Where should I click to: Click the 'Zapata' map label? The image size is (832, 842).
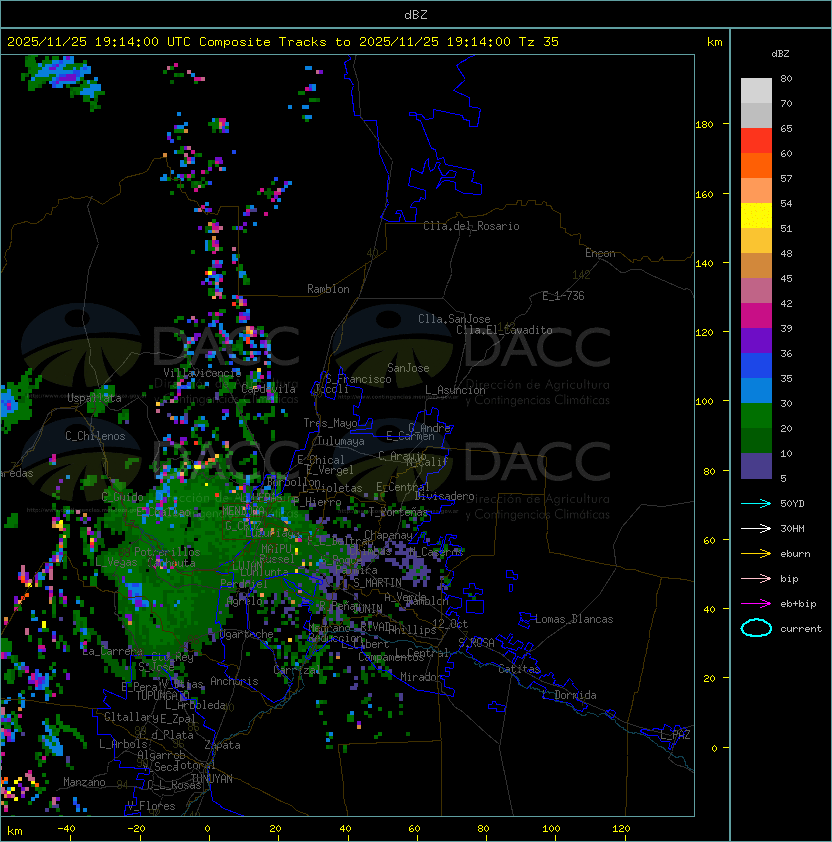222,745
